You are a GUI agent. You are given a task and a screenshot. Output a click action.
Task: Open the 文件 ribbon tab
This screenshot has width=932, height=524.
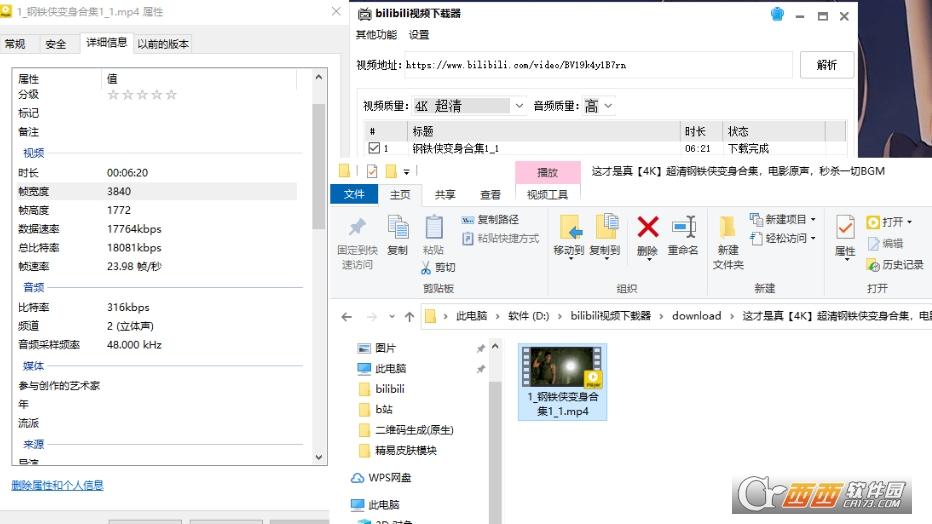click(354, 194)
